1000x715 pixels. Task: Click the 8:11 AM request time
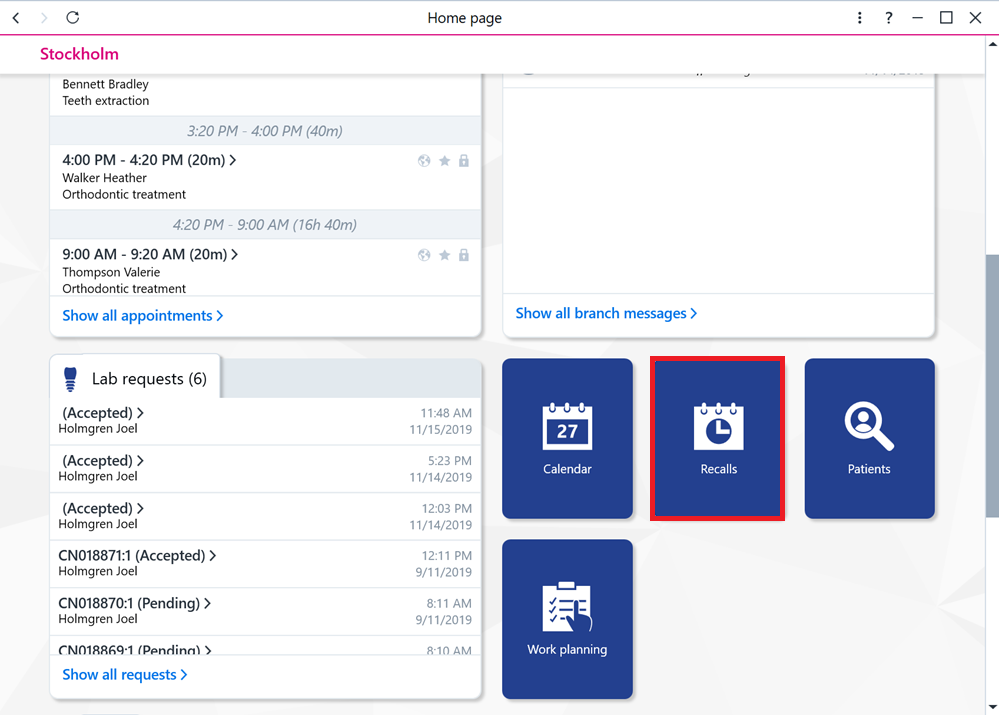pos(449,603)
